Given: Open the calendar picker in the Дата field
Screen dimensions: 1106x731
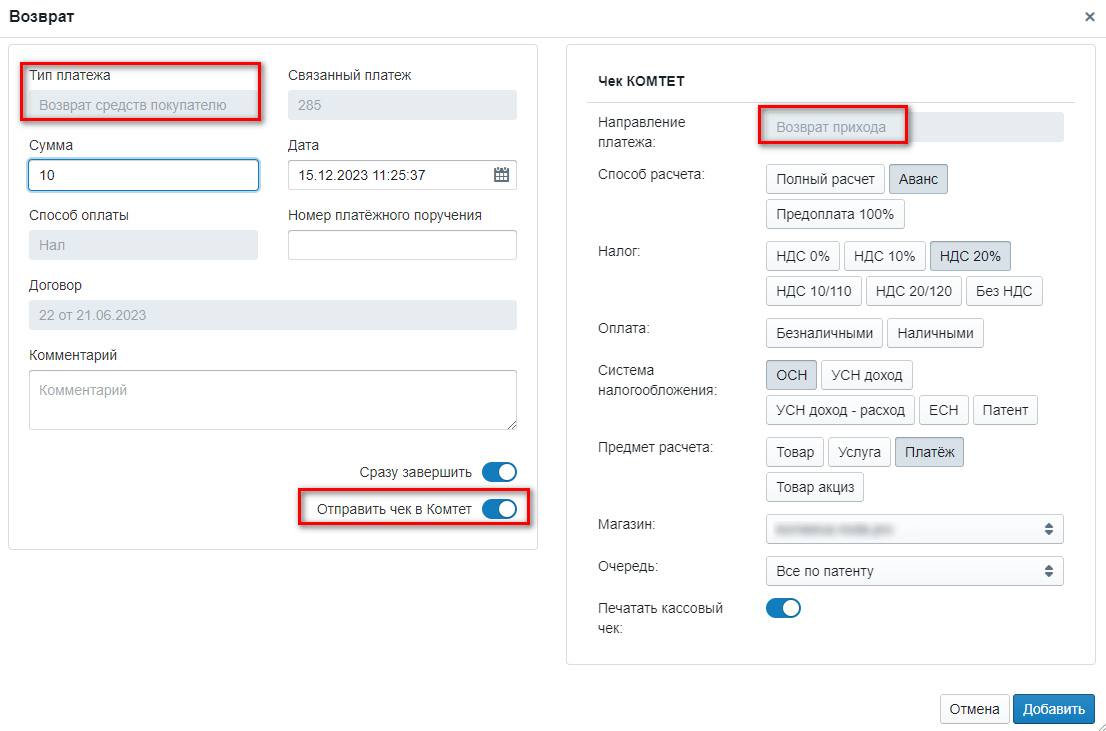Looking at the screenshot, I should pyautogui.click(x=501, y=175).
